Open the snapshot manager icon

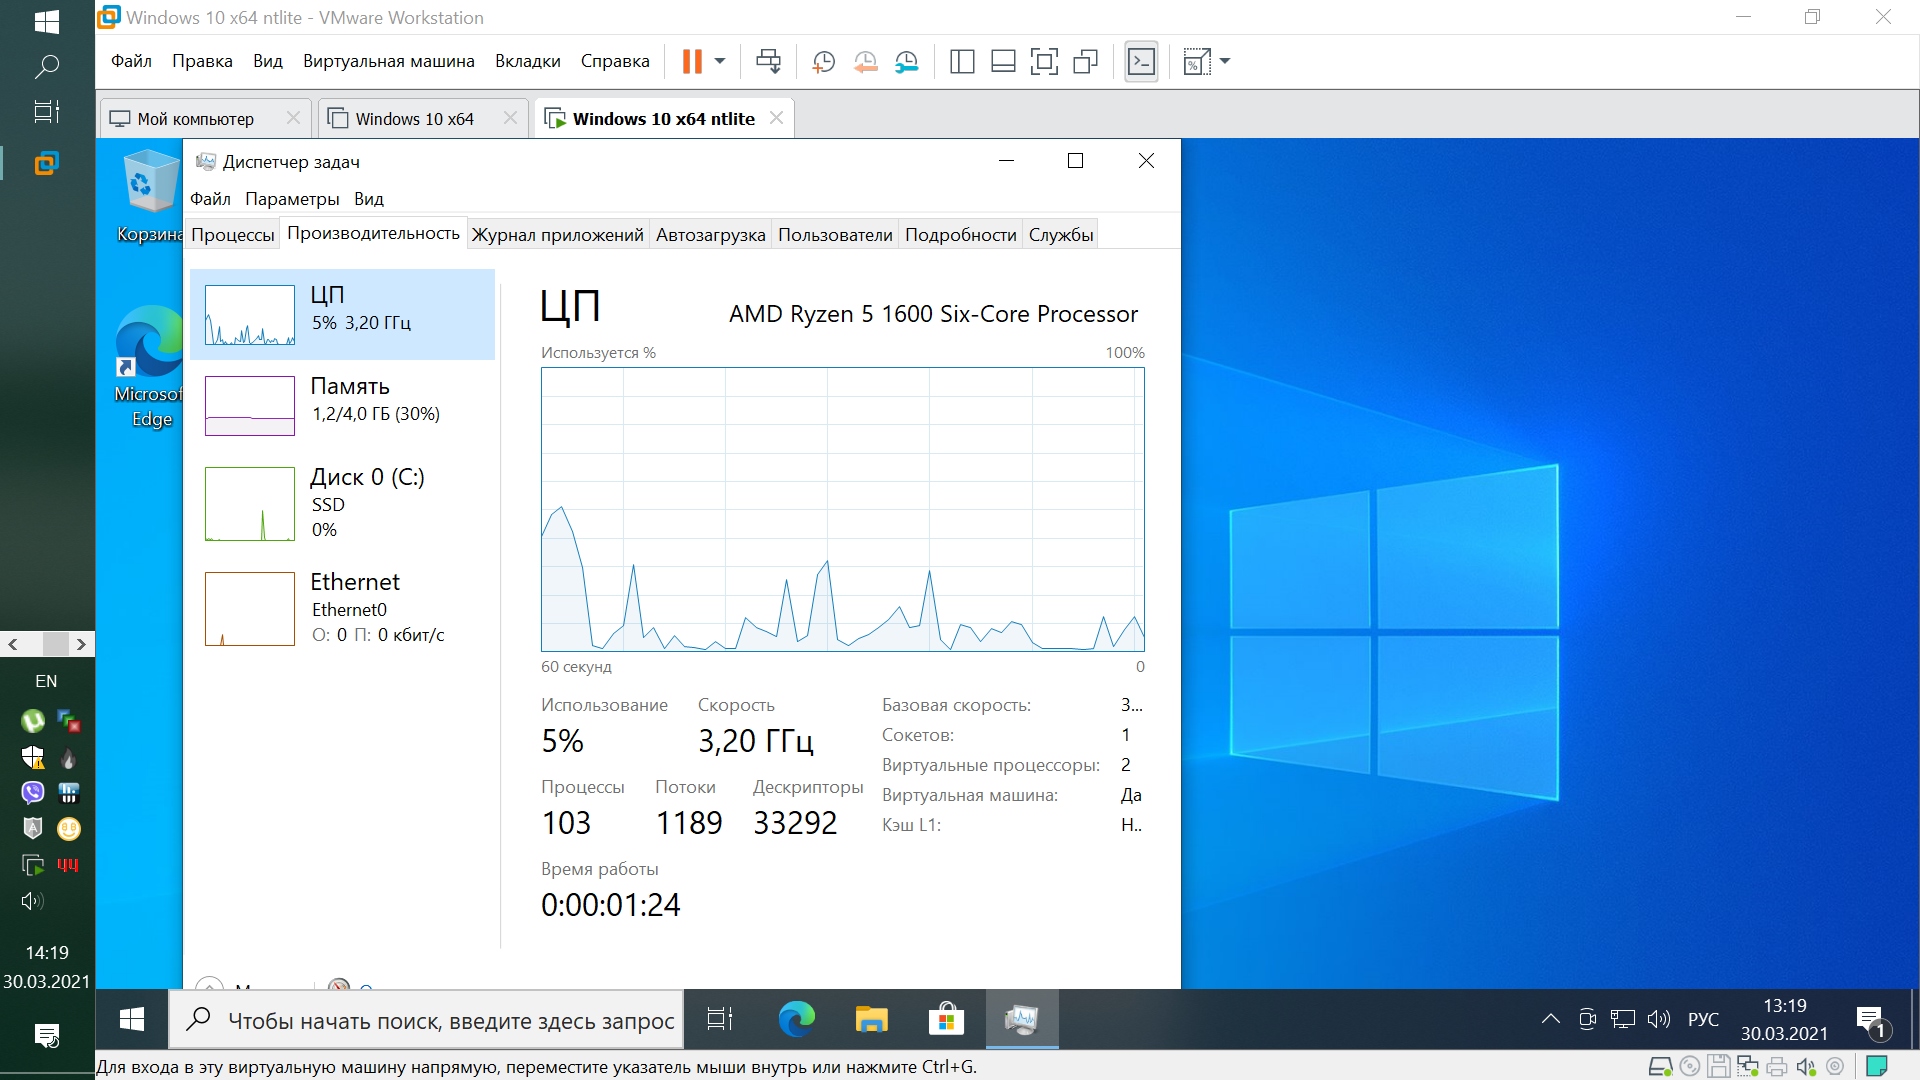pyautogui.click(x=907, y=62)
